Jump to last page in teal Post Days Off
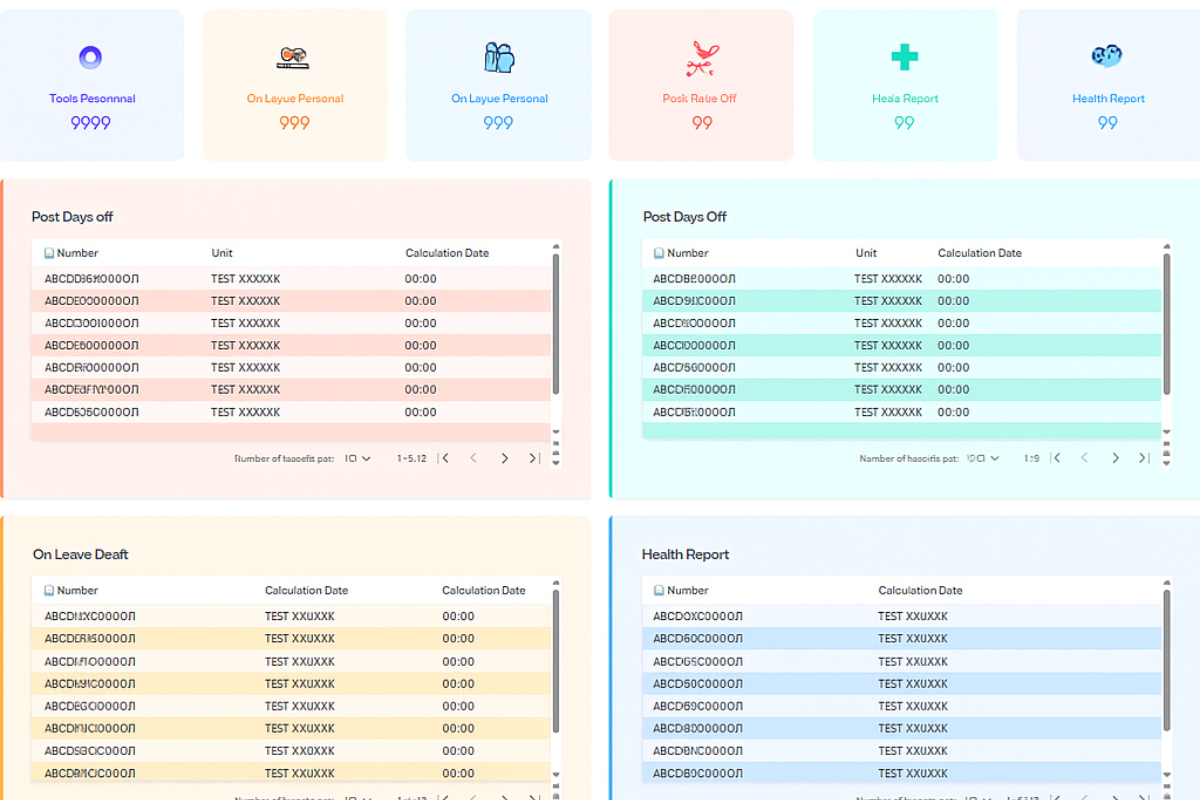 1143,457
